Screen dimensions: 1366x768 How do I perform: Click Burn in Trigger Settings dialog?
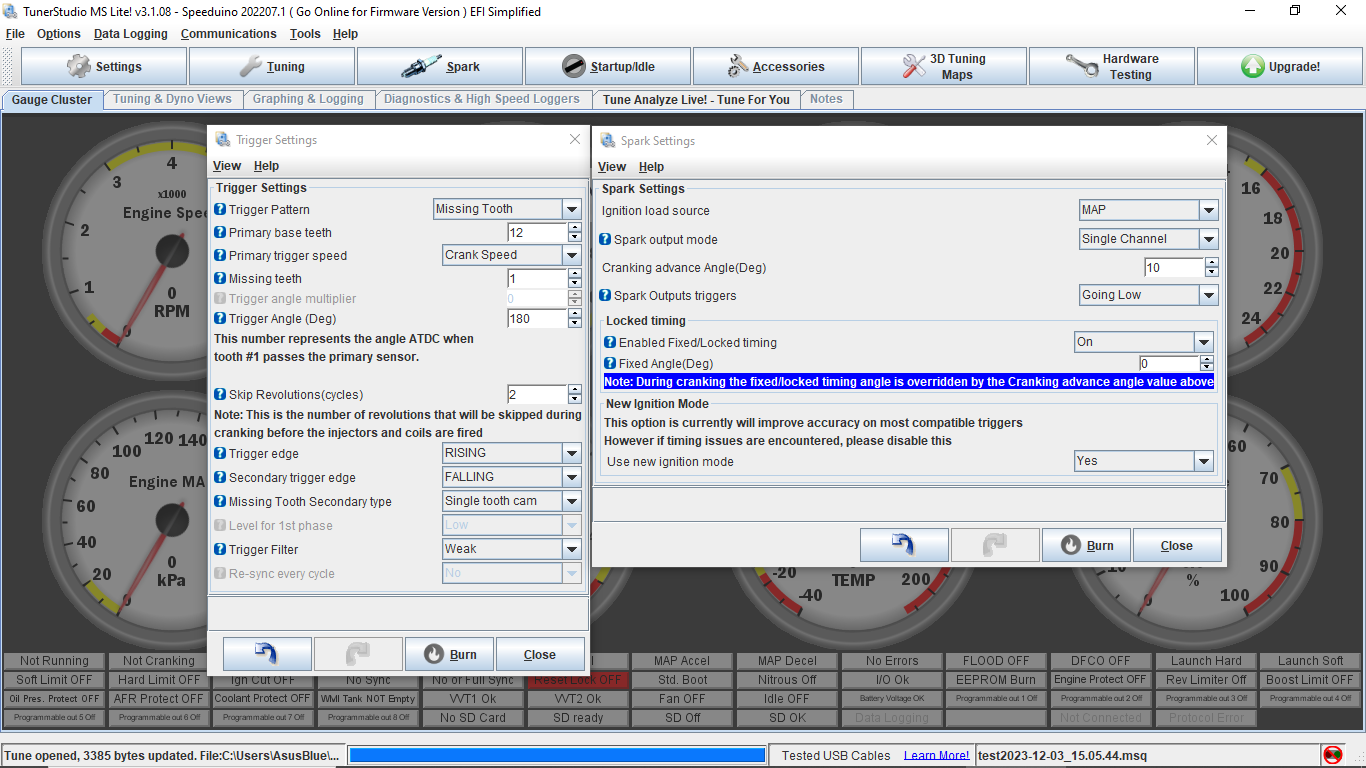pos(450,654)
